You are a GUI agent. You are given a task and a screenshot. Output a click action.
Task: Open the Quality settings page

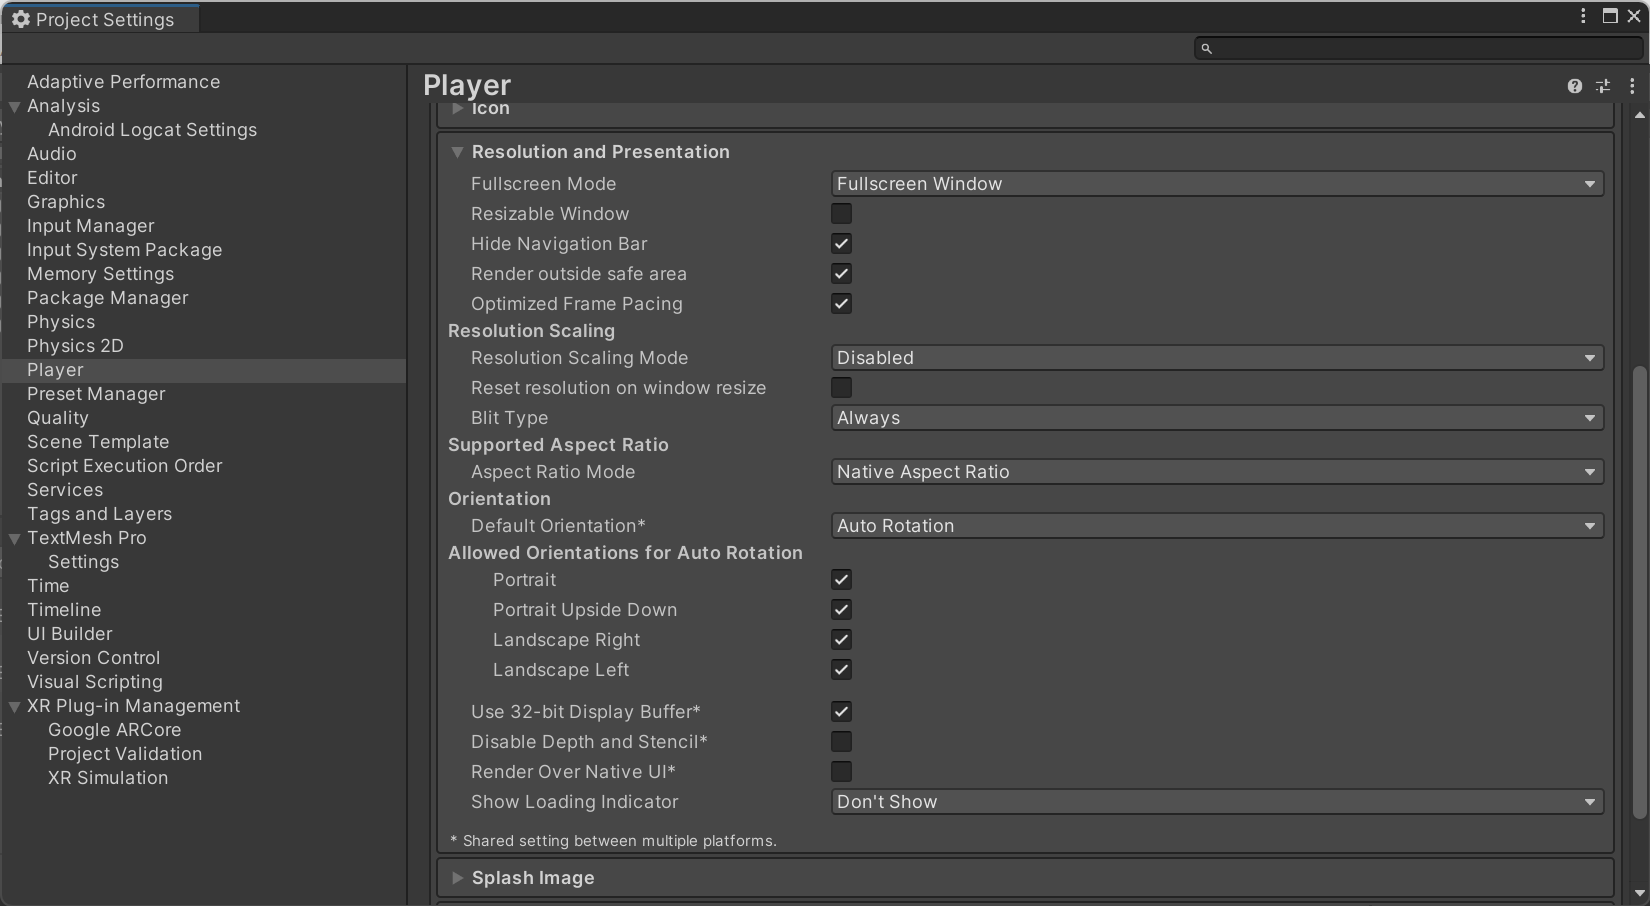tap(58, 418)
